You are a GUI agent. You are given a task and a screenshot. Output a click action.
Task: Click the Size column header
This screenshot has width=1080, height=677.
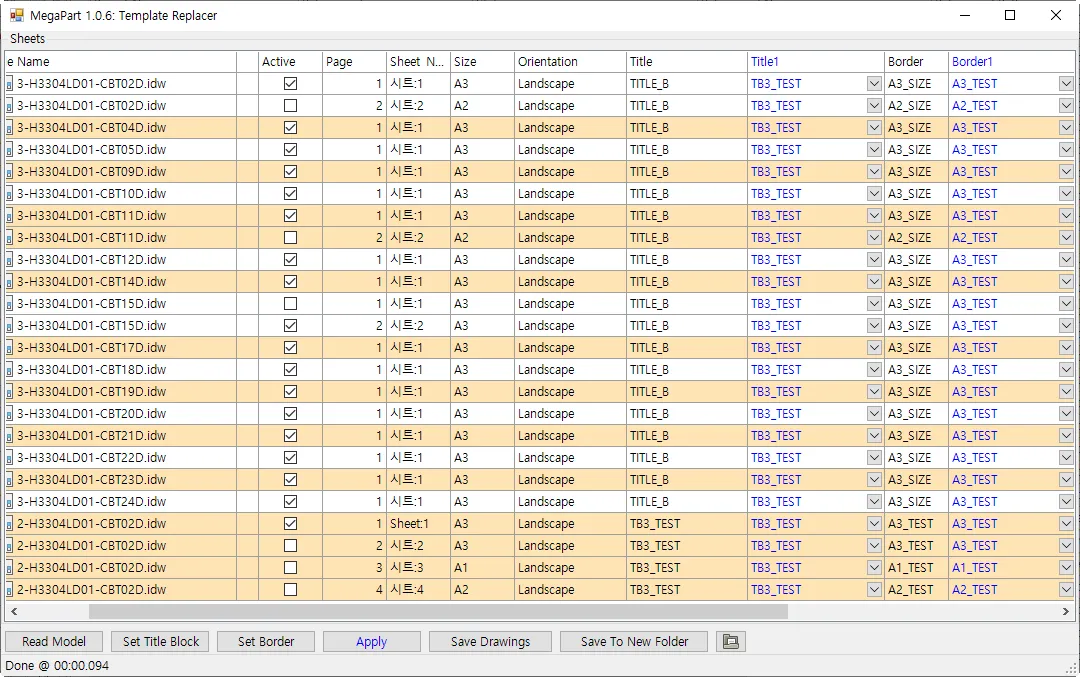coord(482,61)
